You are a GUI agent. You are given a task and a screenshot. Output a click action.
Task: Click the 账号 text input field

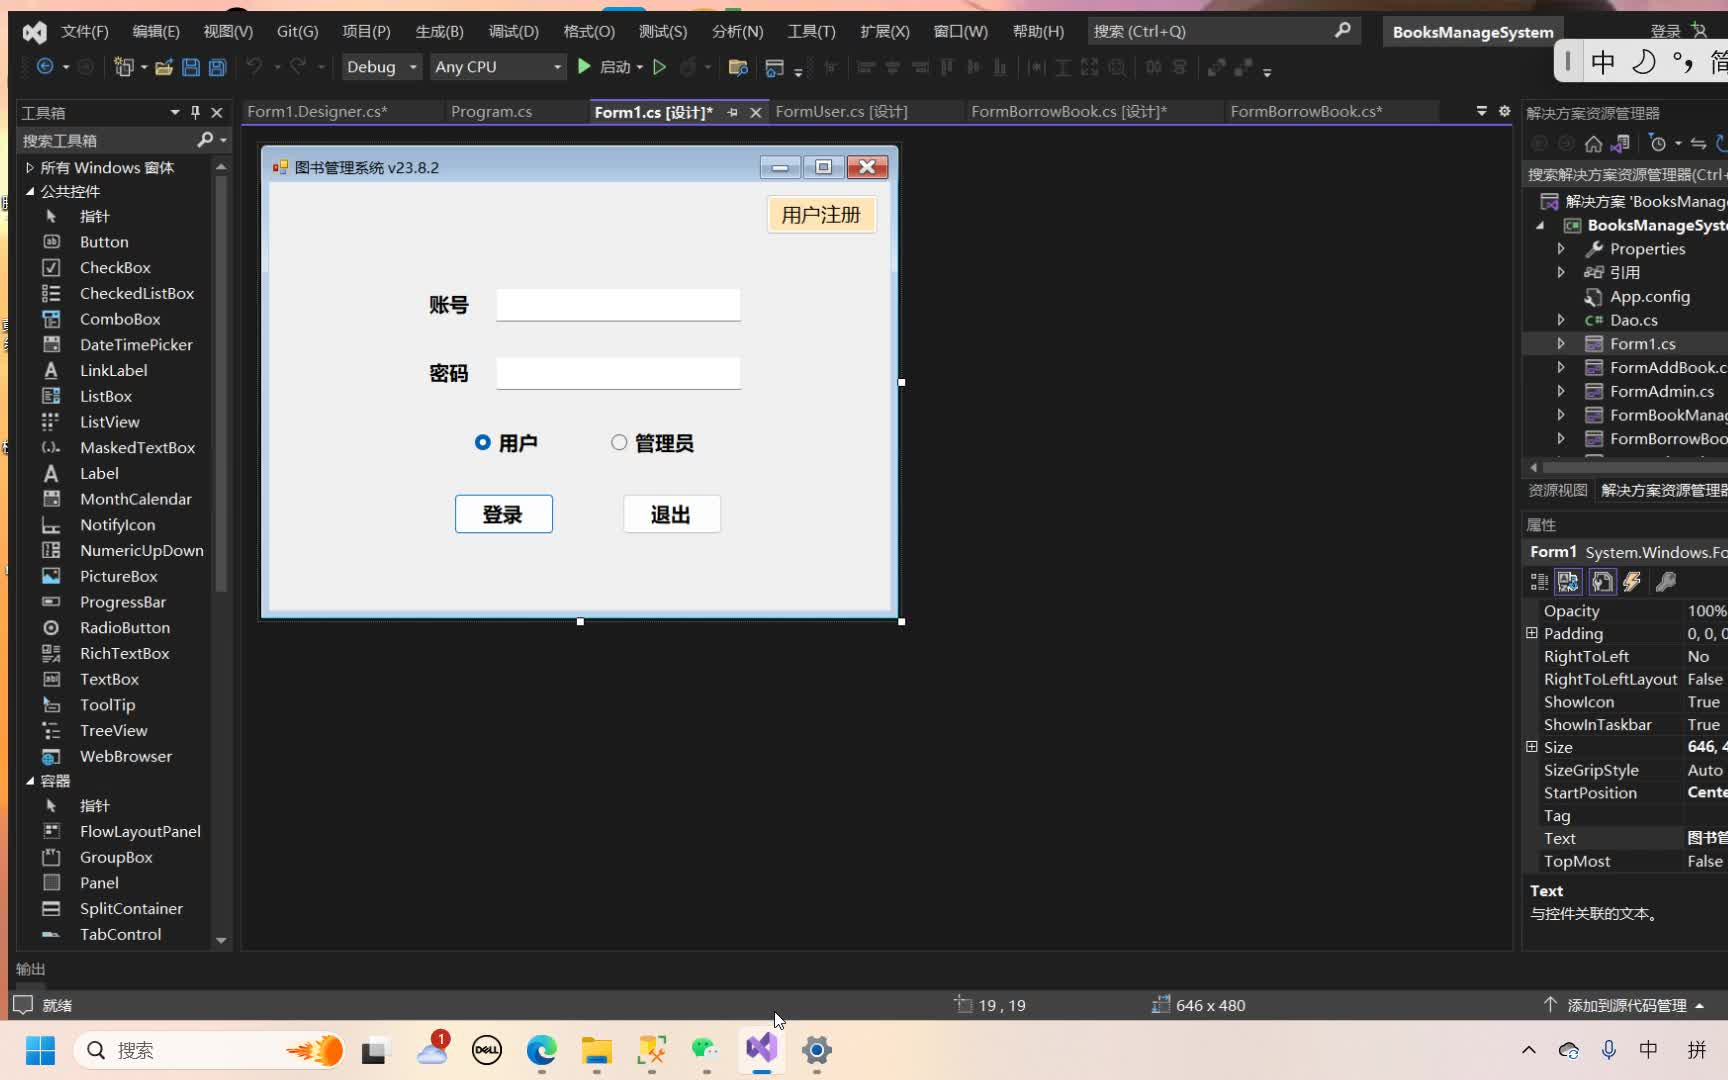(x=617, y=304)
